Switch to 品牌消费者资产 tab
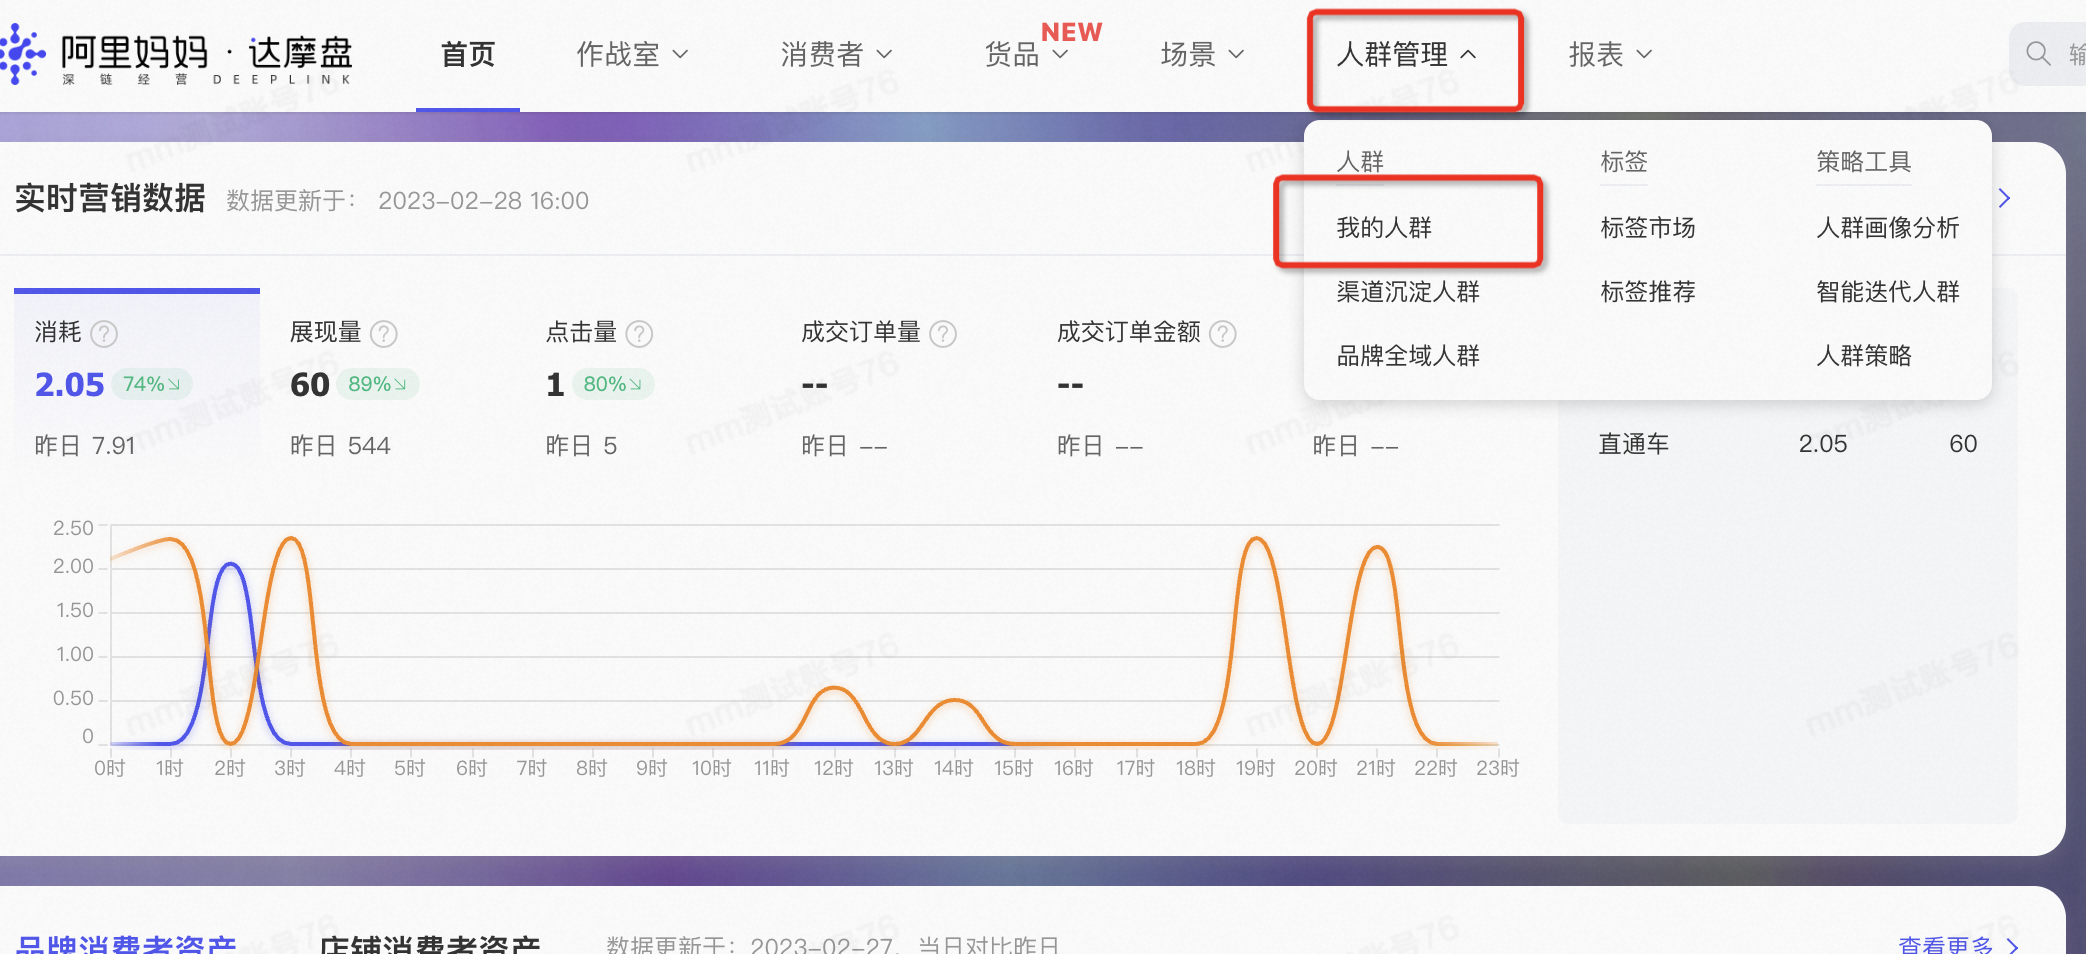The image size is (2086, 954). tap(126, 943)
